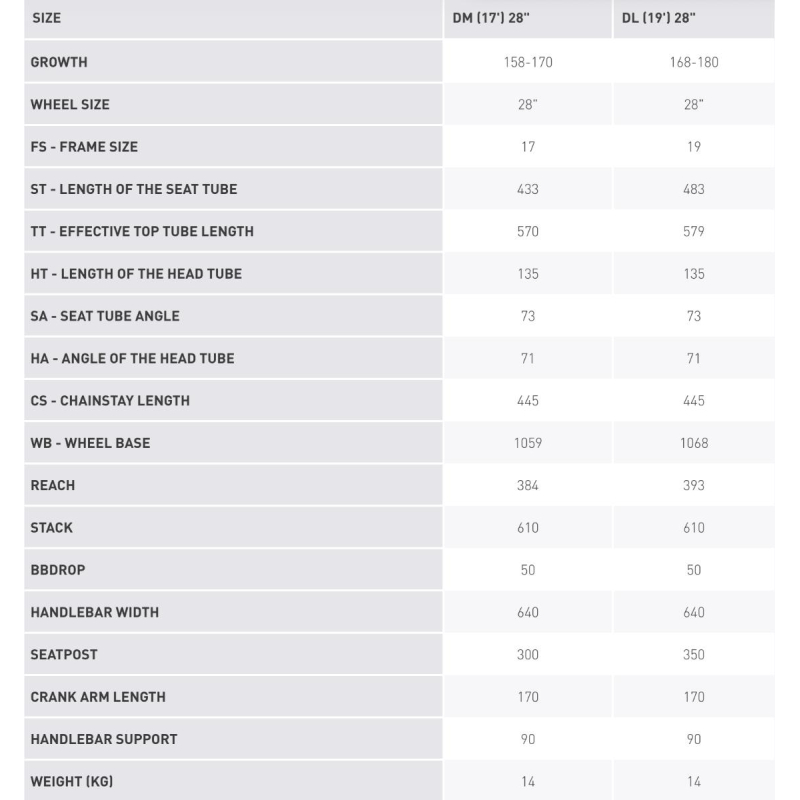The width and height of the screenshot is (800, 800).
Task: Click wheel base value 1059
Action: click(528, 443)
